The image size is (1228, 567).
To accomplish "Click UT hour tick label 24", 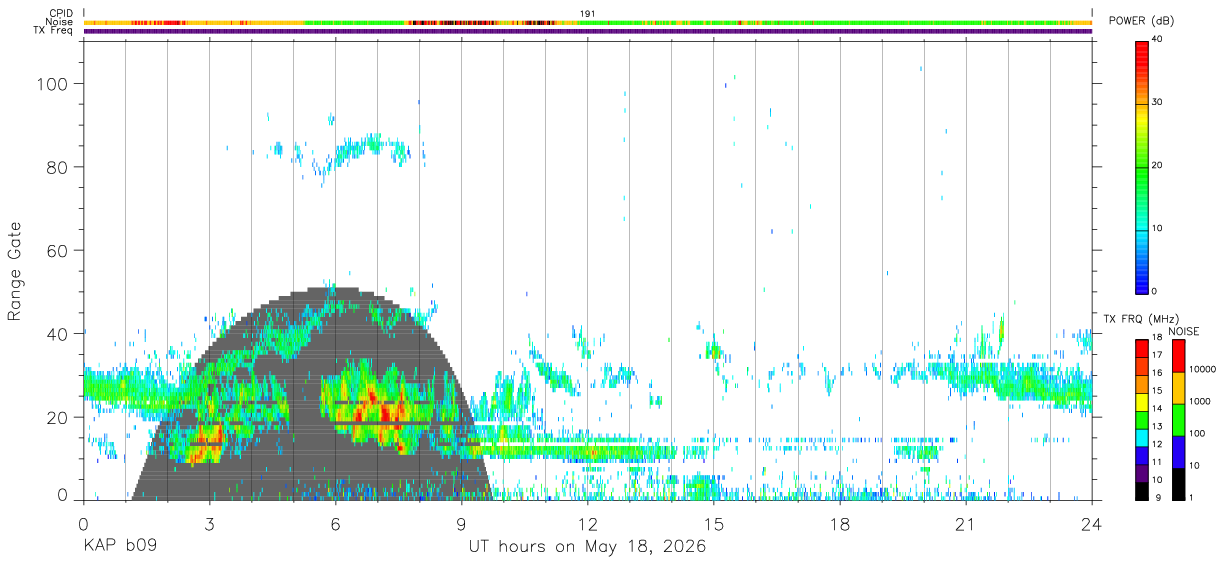I will (x=1091, y=524).
